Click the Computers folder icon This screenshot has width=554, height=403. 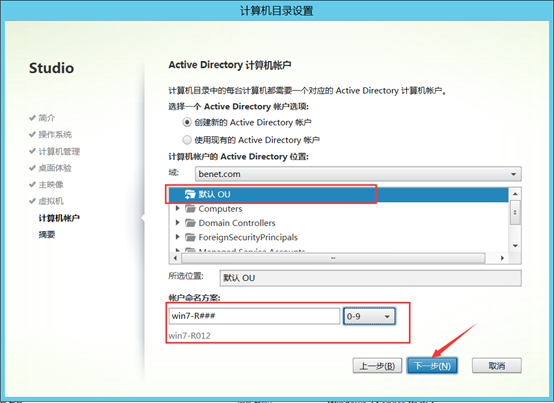[190, 209]
